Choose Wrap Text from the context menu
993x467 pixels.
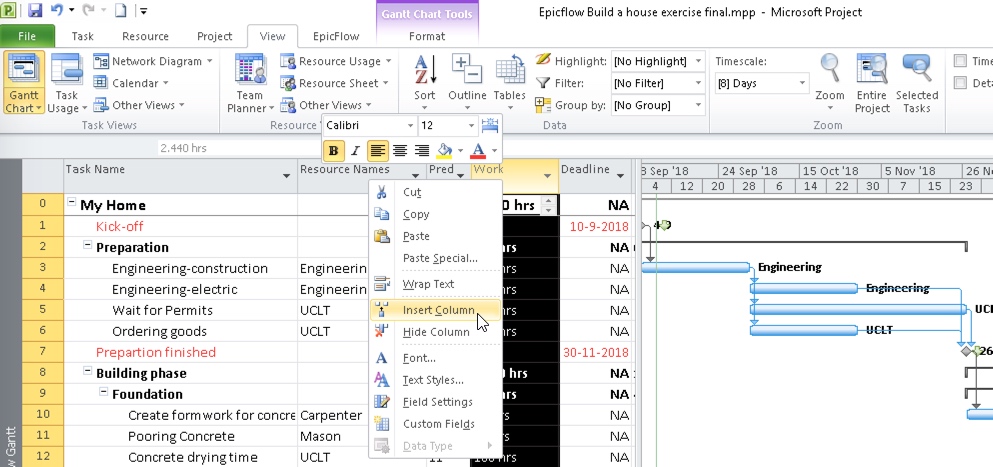(436, 284)
